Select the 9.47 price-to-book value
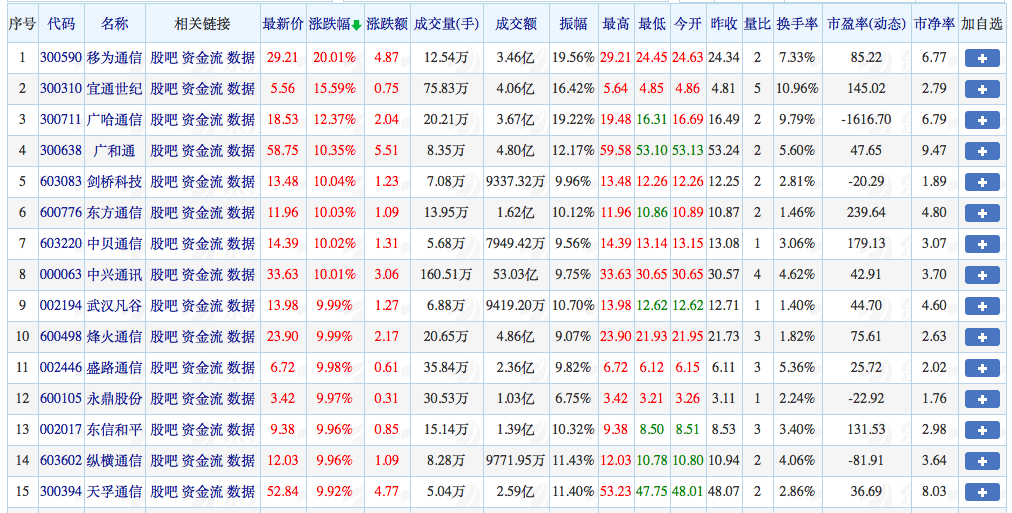The image size is (1012, 513). click(935, 151)
